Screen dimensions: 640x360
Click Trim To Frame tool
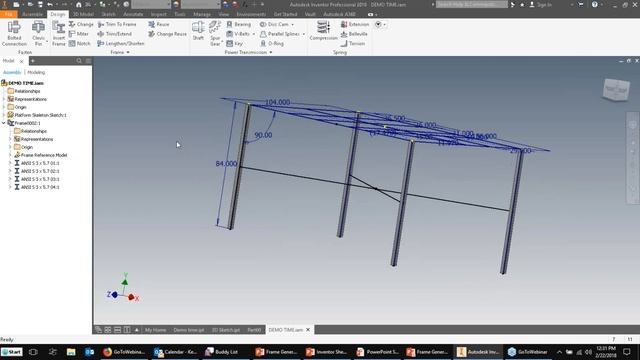point(117,24)
